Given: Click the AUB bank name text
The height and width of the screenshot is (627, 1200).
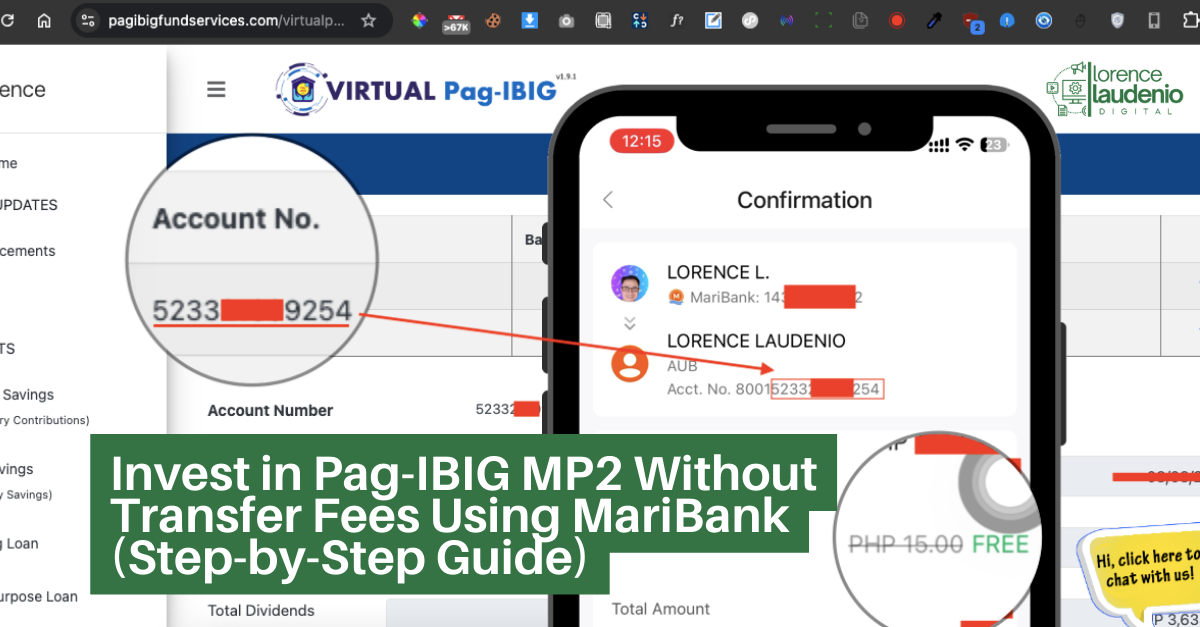Looking at the screenshot, I should pyautogui.click(x=682, y=366).
